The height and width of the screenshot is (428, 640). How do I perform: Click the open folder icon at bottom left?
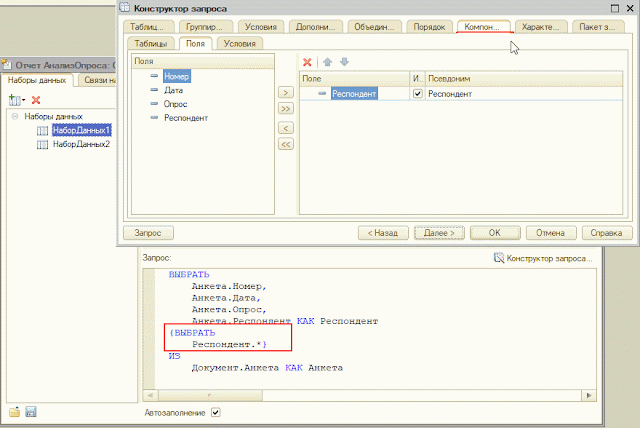[x=15, y=412]
